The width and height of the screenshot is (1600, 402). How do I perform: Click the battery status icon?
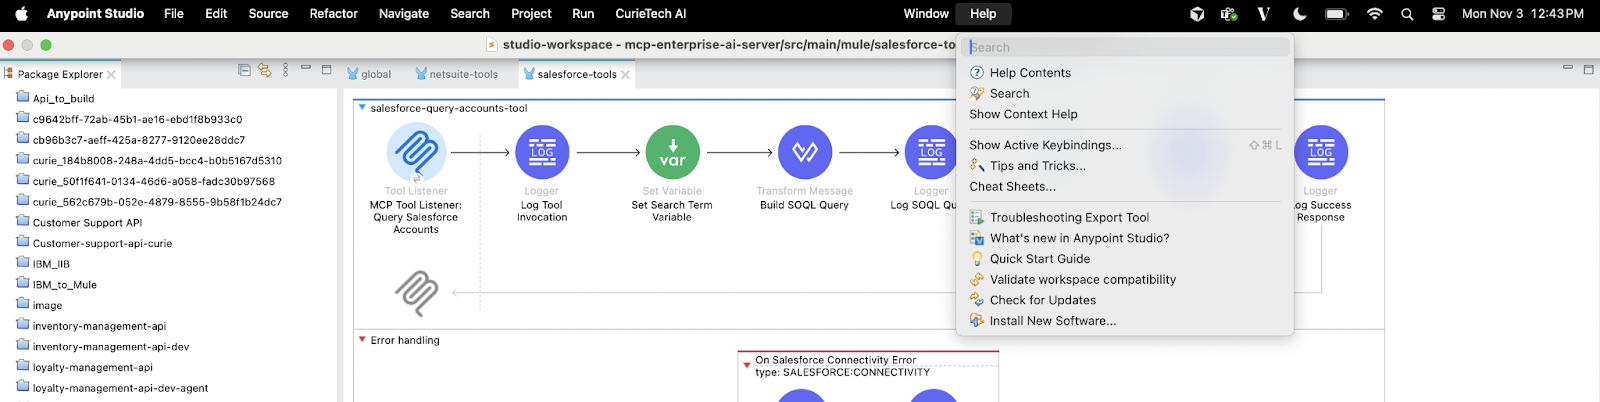1337,14
